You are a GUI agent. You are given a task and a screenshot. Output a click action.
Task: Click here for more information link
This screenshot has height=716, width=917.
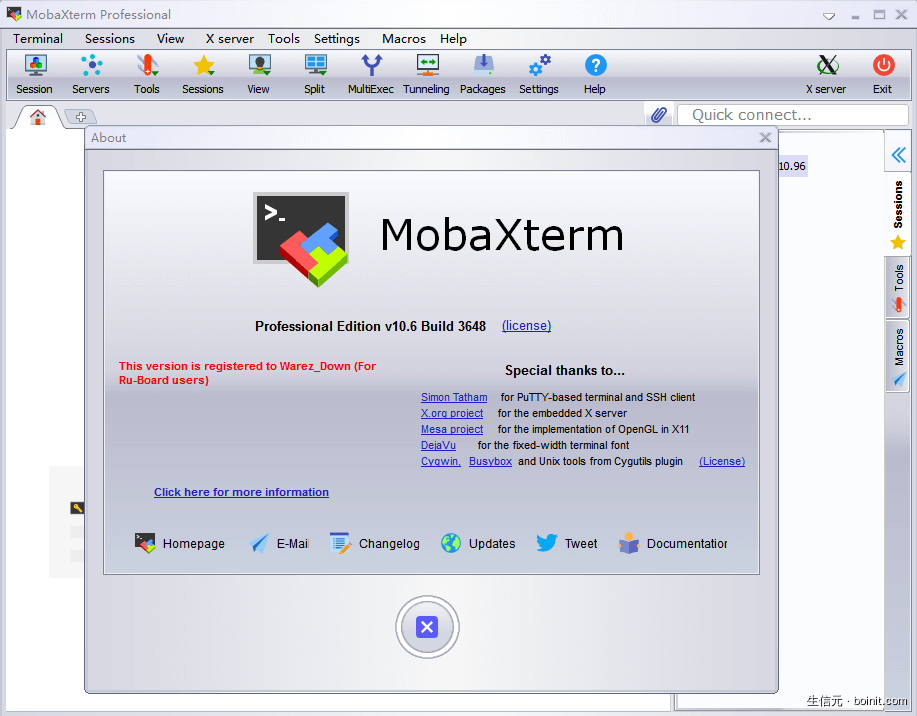coord(242,492)
